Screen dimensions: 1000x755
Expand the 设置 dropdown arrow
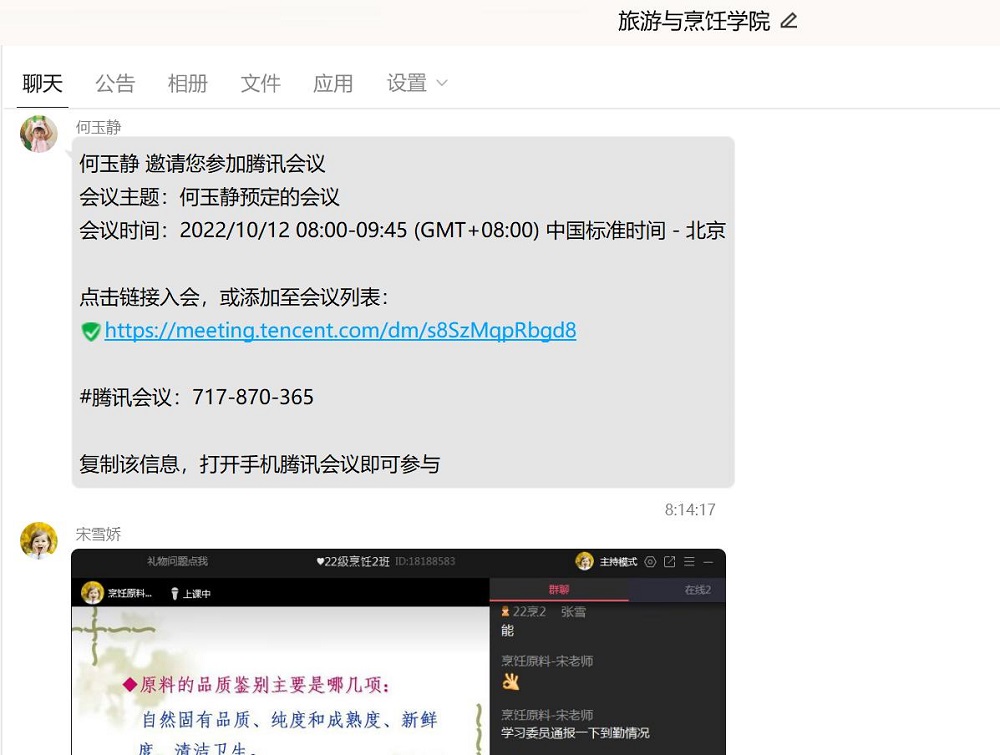click(x=442, y=83)
